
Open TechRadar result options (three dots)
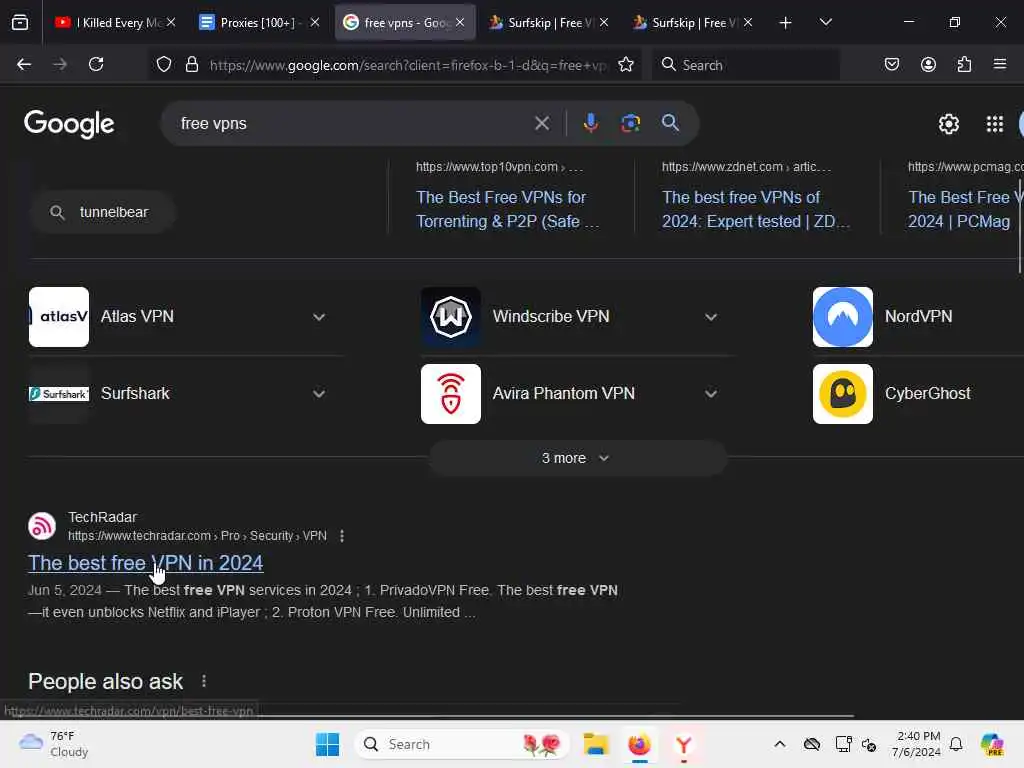click(x=342, y=536)
